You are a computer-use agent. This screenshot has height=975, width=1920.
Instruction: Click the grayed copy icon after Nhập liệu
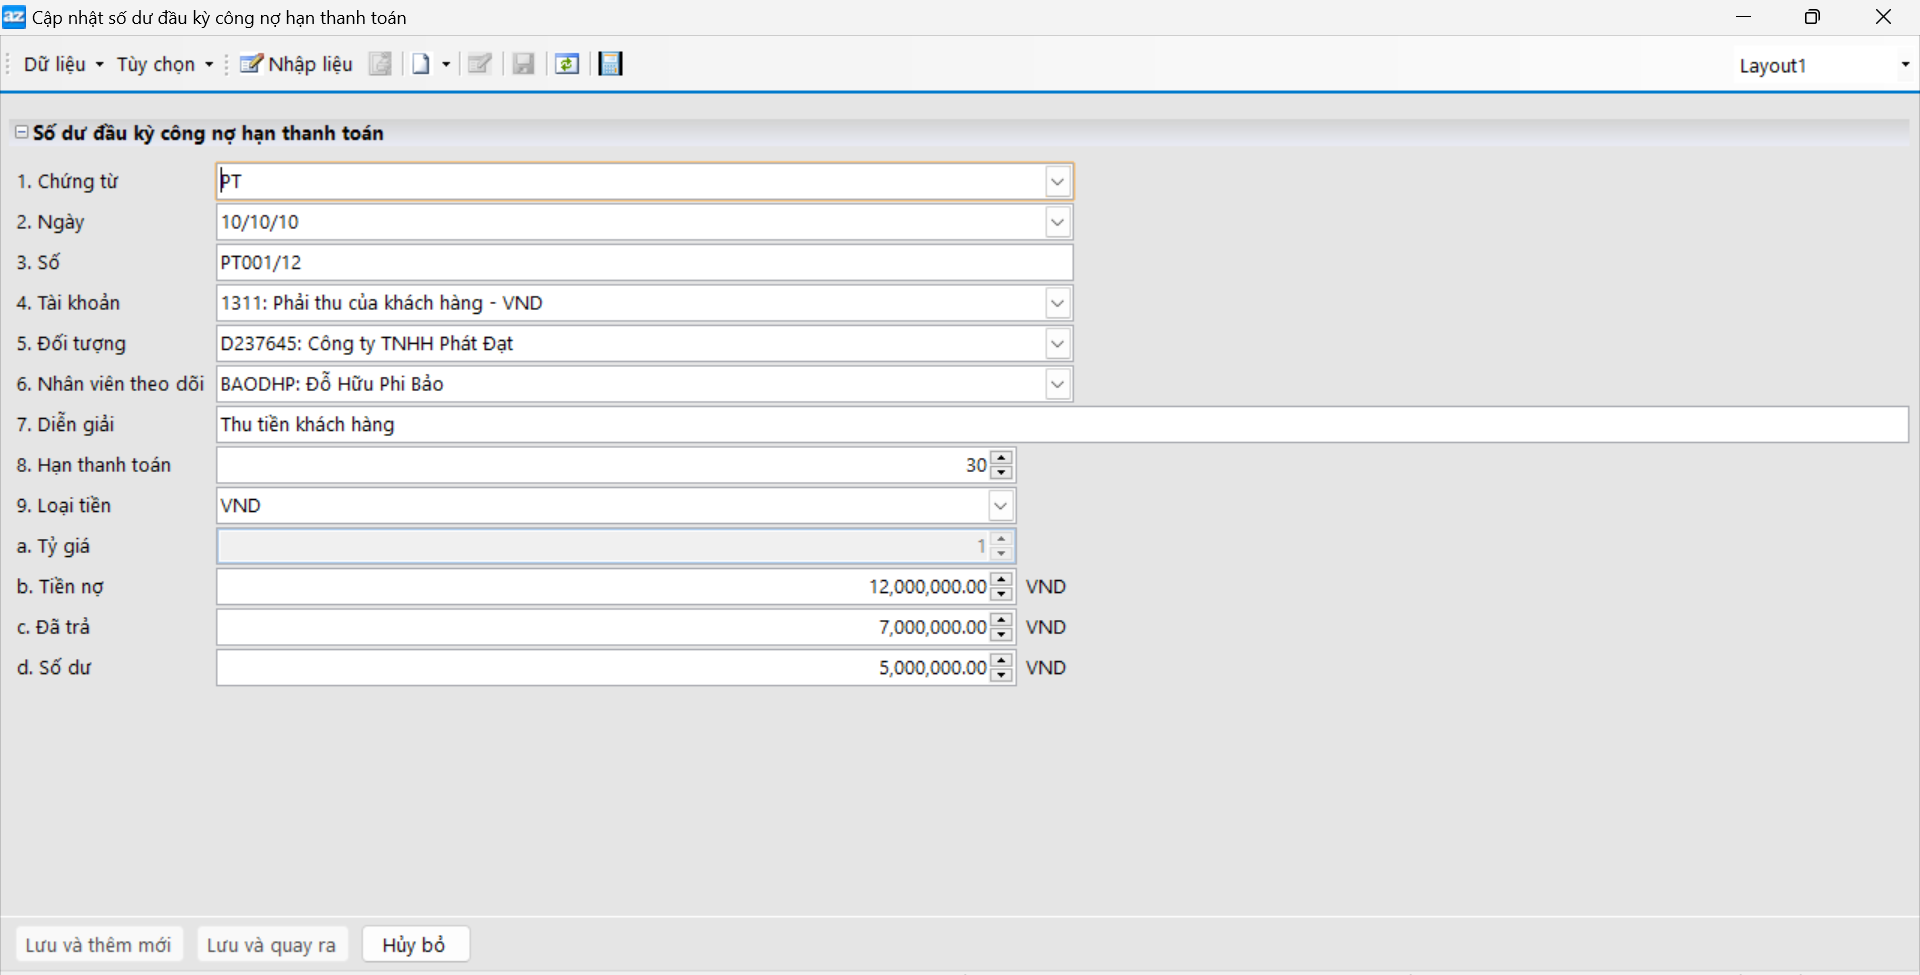tap(380, 64)
